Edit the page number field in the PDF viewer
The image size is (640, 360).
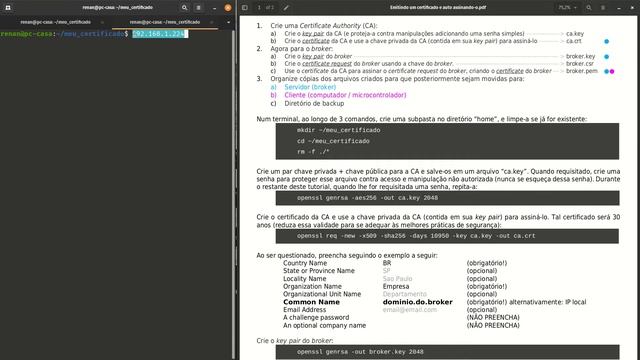tap(259, 7)
